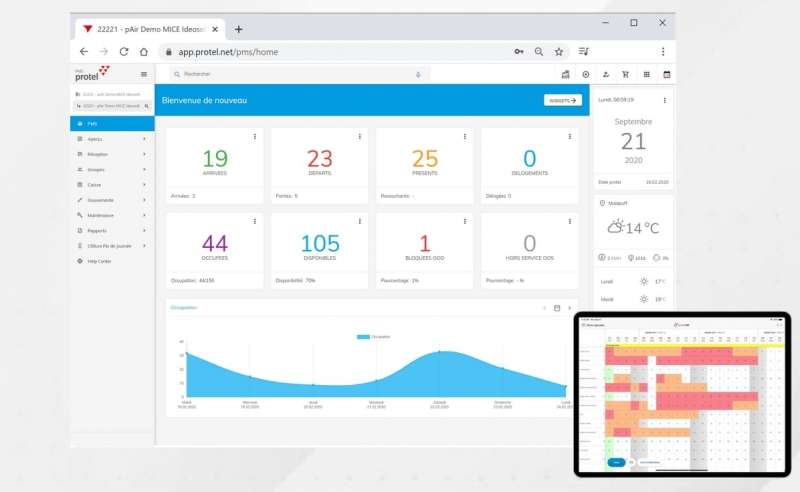Open the calendar icon in top toolbar
The height and width of the screenshot is (492, 800).
666,74
